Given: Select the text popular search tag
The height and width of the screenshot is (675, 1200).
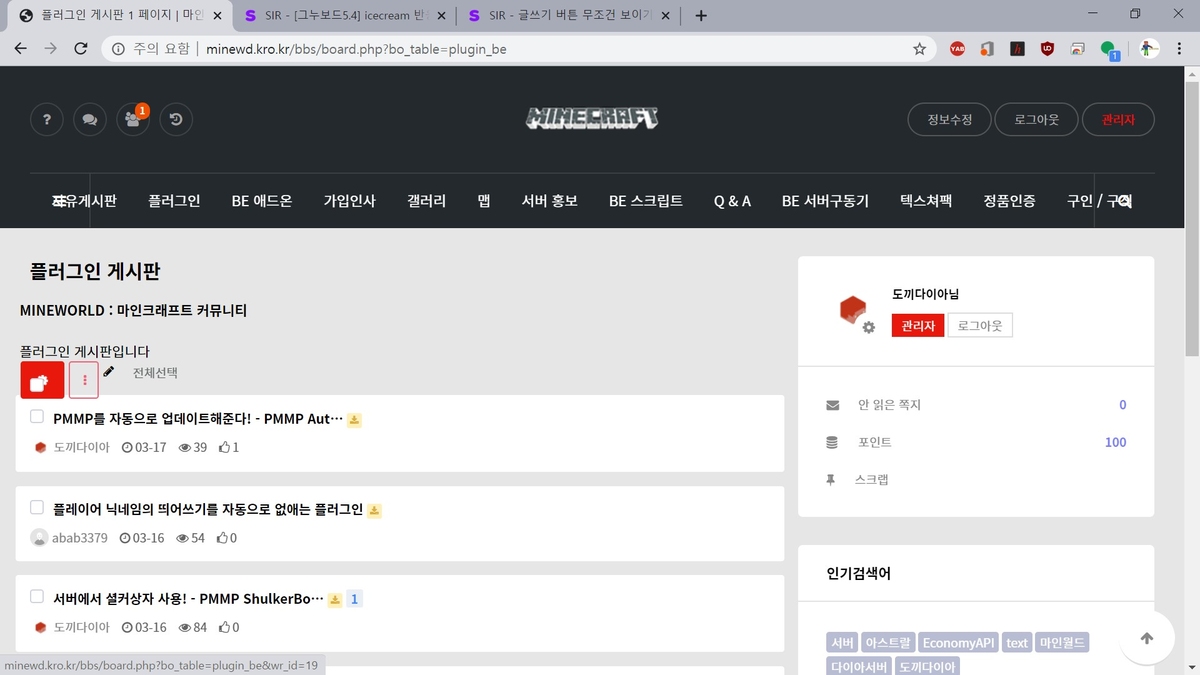Looking at the screenshot, I should (x=1017, y=642).
